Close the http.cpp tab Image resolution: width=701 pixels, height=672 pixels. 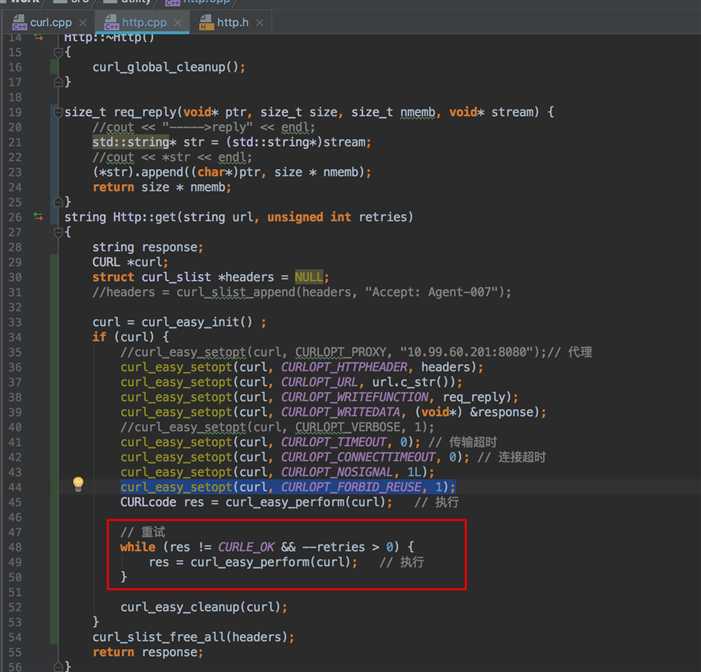click(177, 22)
